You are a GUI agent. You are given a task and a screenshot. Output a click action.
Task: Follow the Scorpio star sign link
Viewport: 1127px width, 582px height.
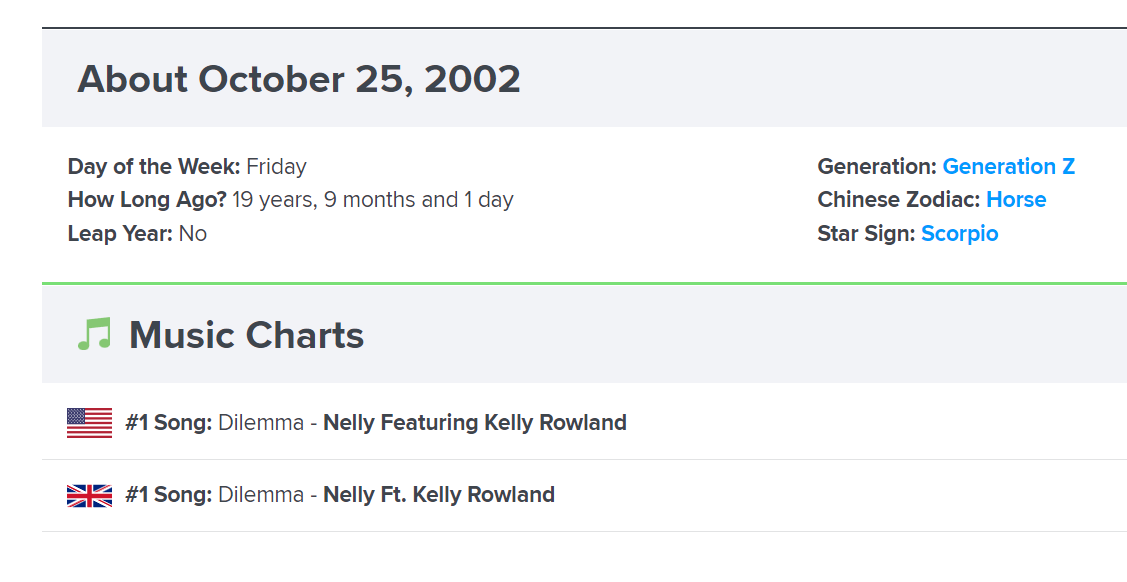click(x=959, y=234)
